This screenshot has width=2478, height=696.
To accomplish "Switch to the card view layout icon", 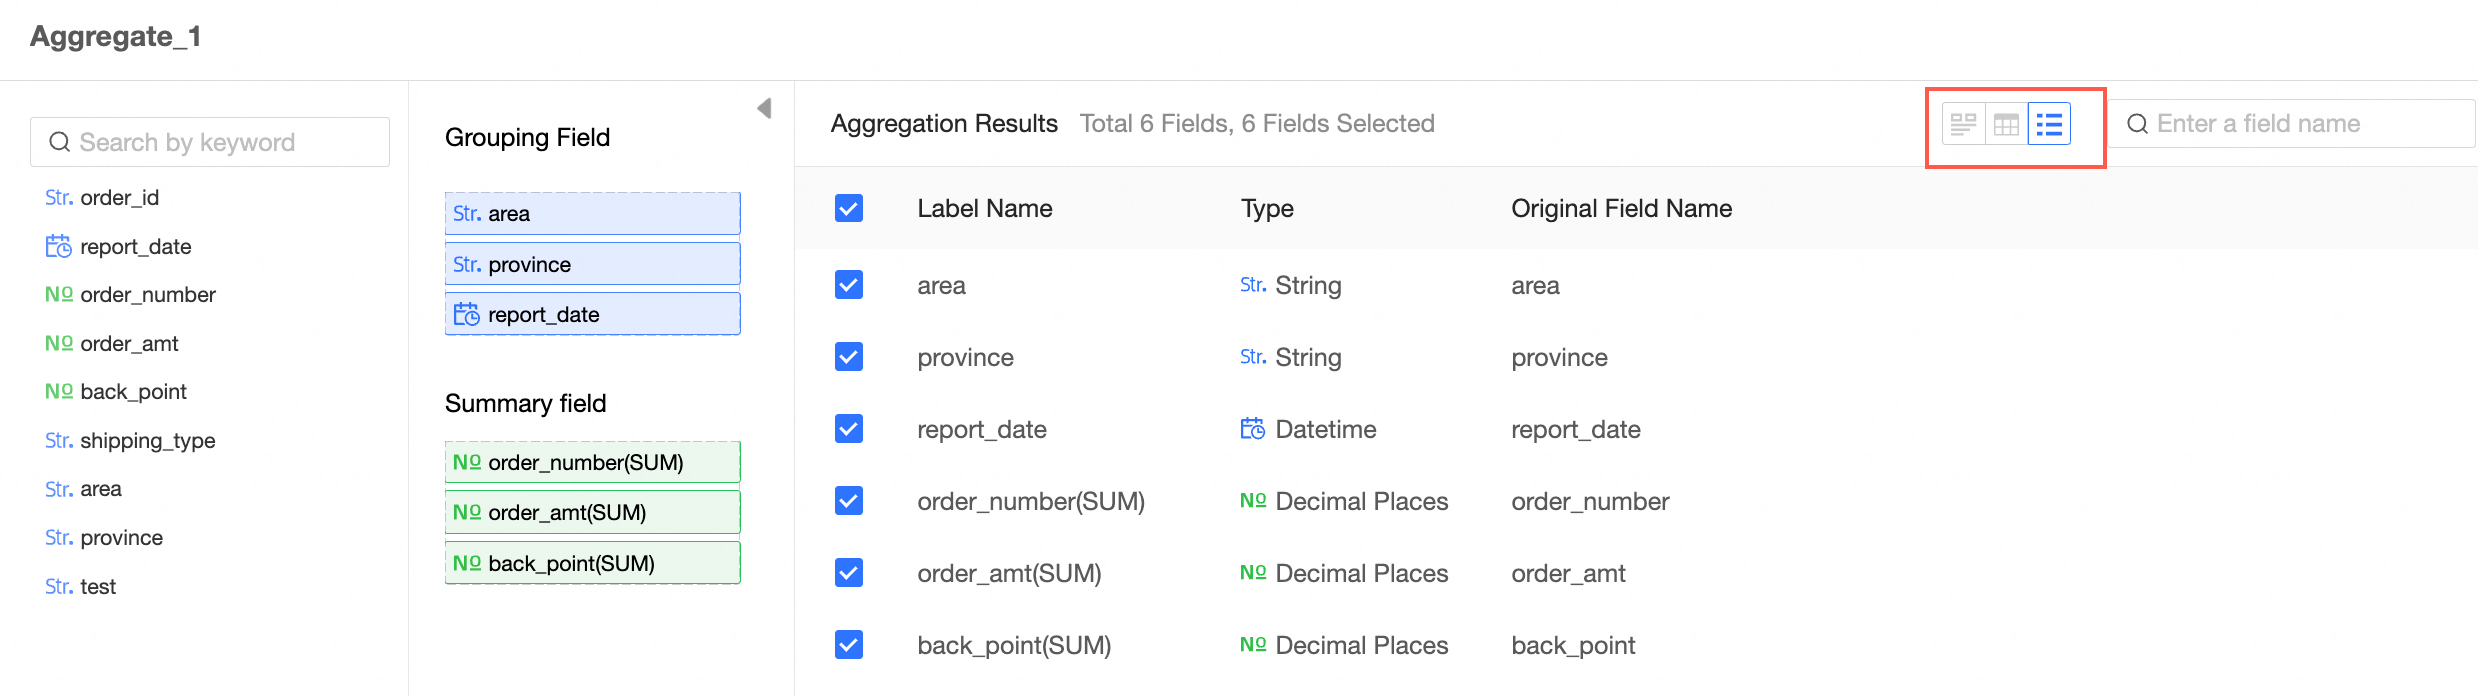I will point(1963,124).
